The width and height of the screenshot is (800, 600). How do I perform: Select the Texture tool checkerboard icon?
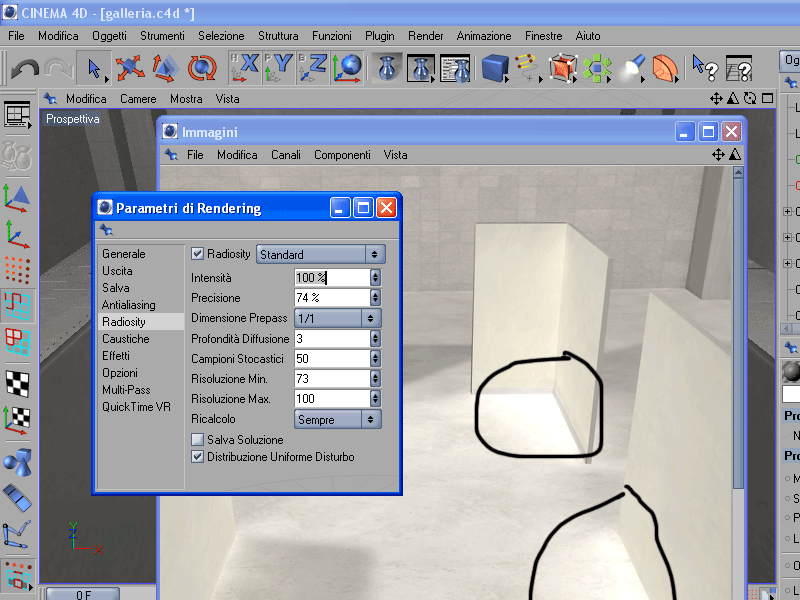pyautogui.click(x=17, y=383)
